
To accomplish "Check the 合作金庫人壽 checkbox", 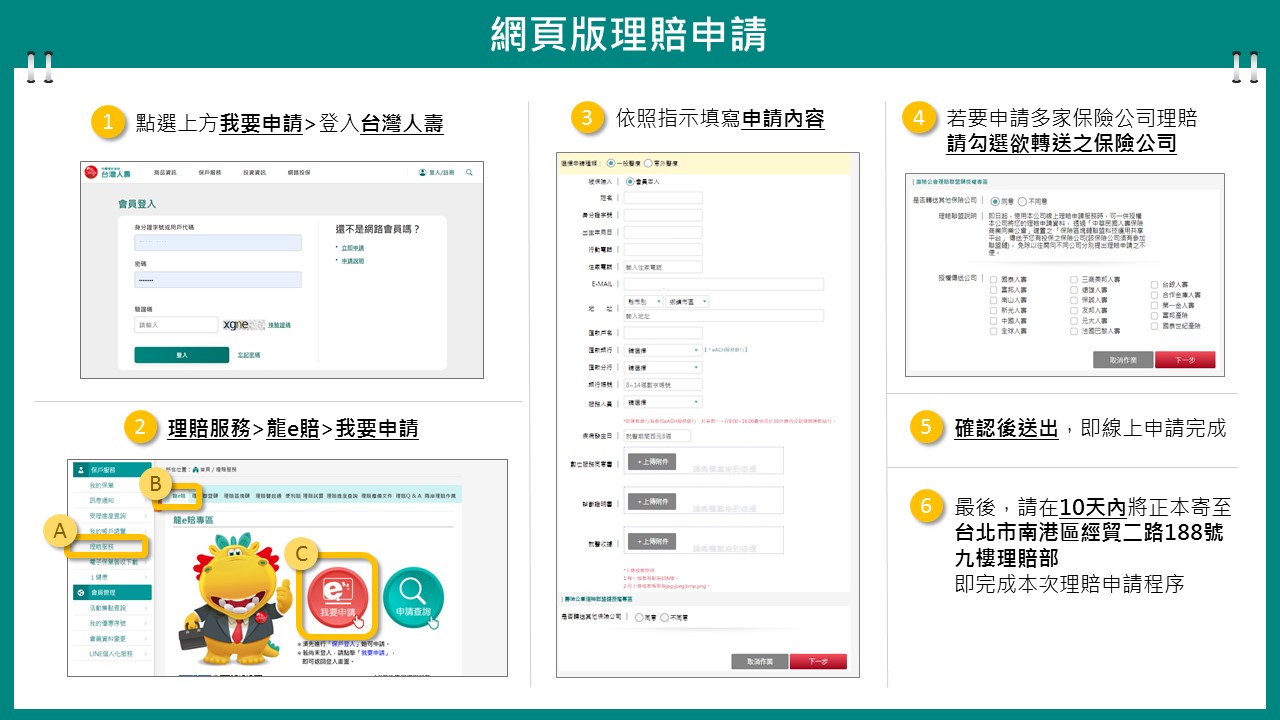I will 1154,295.
